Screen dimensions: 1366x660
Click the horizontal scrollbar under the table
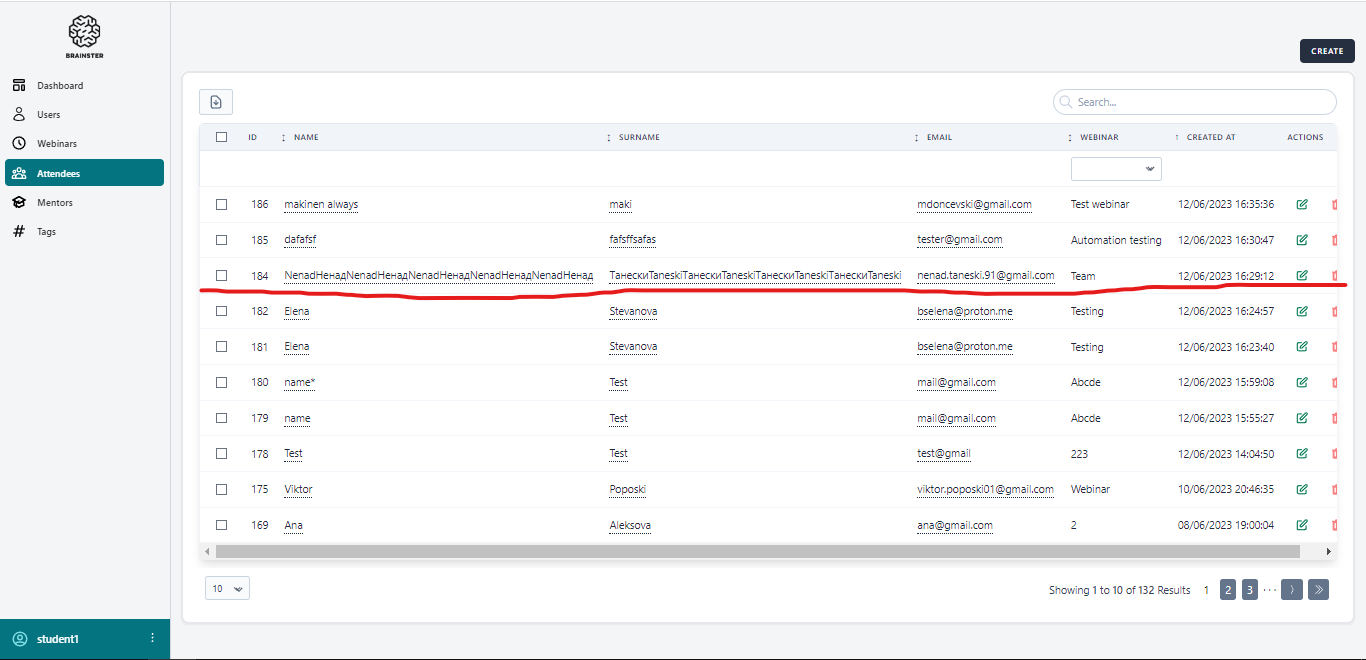tap(757, 551)
